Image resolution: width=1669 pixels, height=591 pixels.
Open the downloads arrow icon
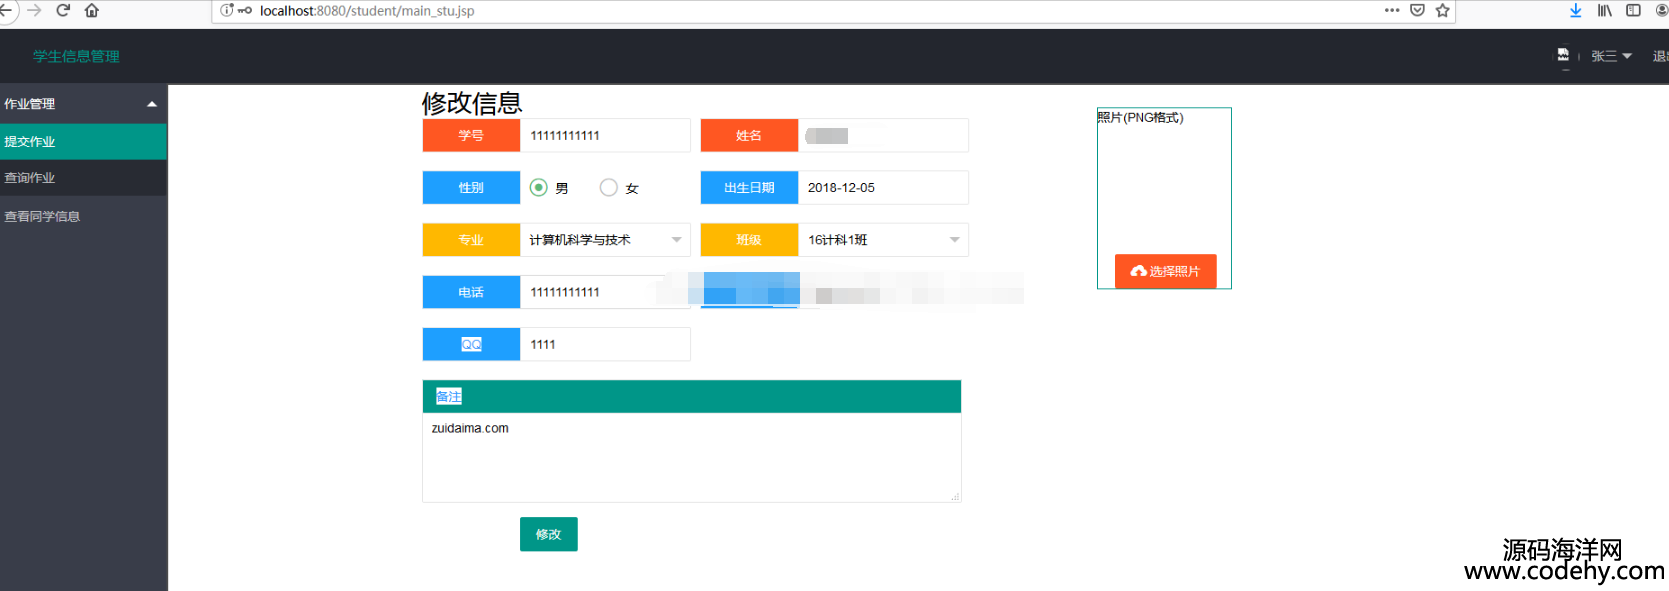(x=1576, y=10)
